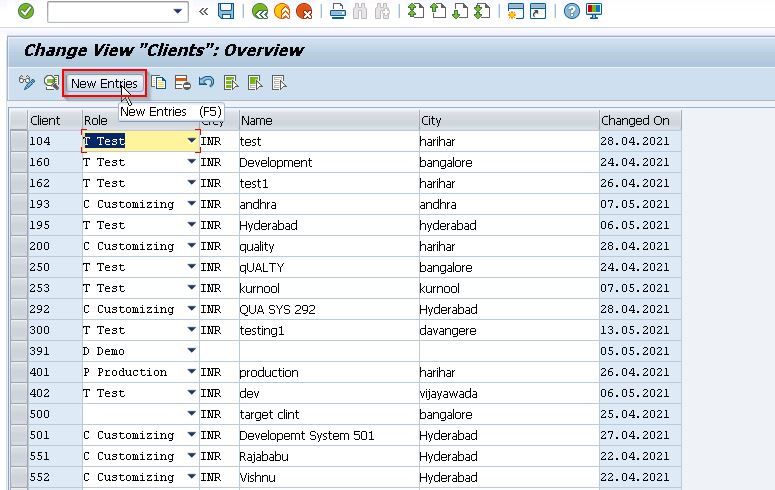This screenshot has height=490, width=775.
Task: Open Role dropdown for client 500
Action: pos(192,414)
